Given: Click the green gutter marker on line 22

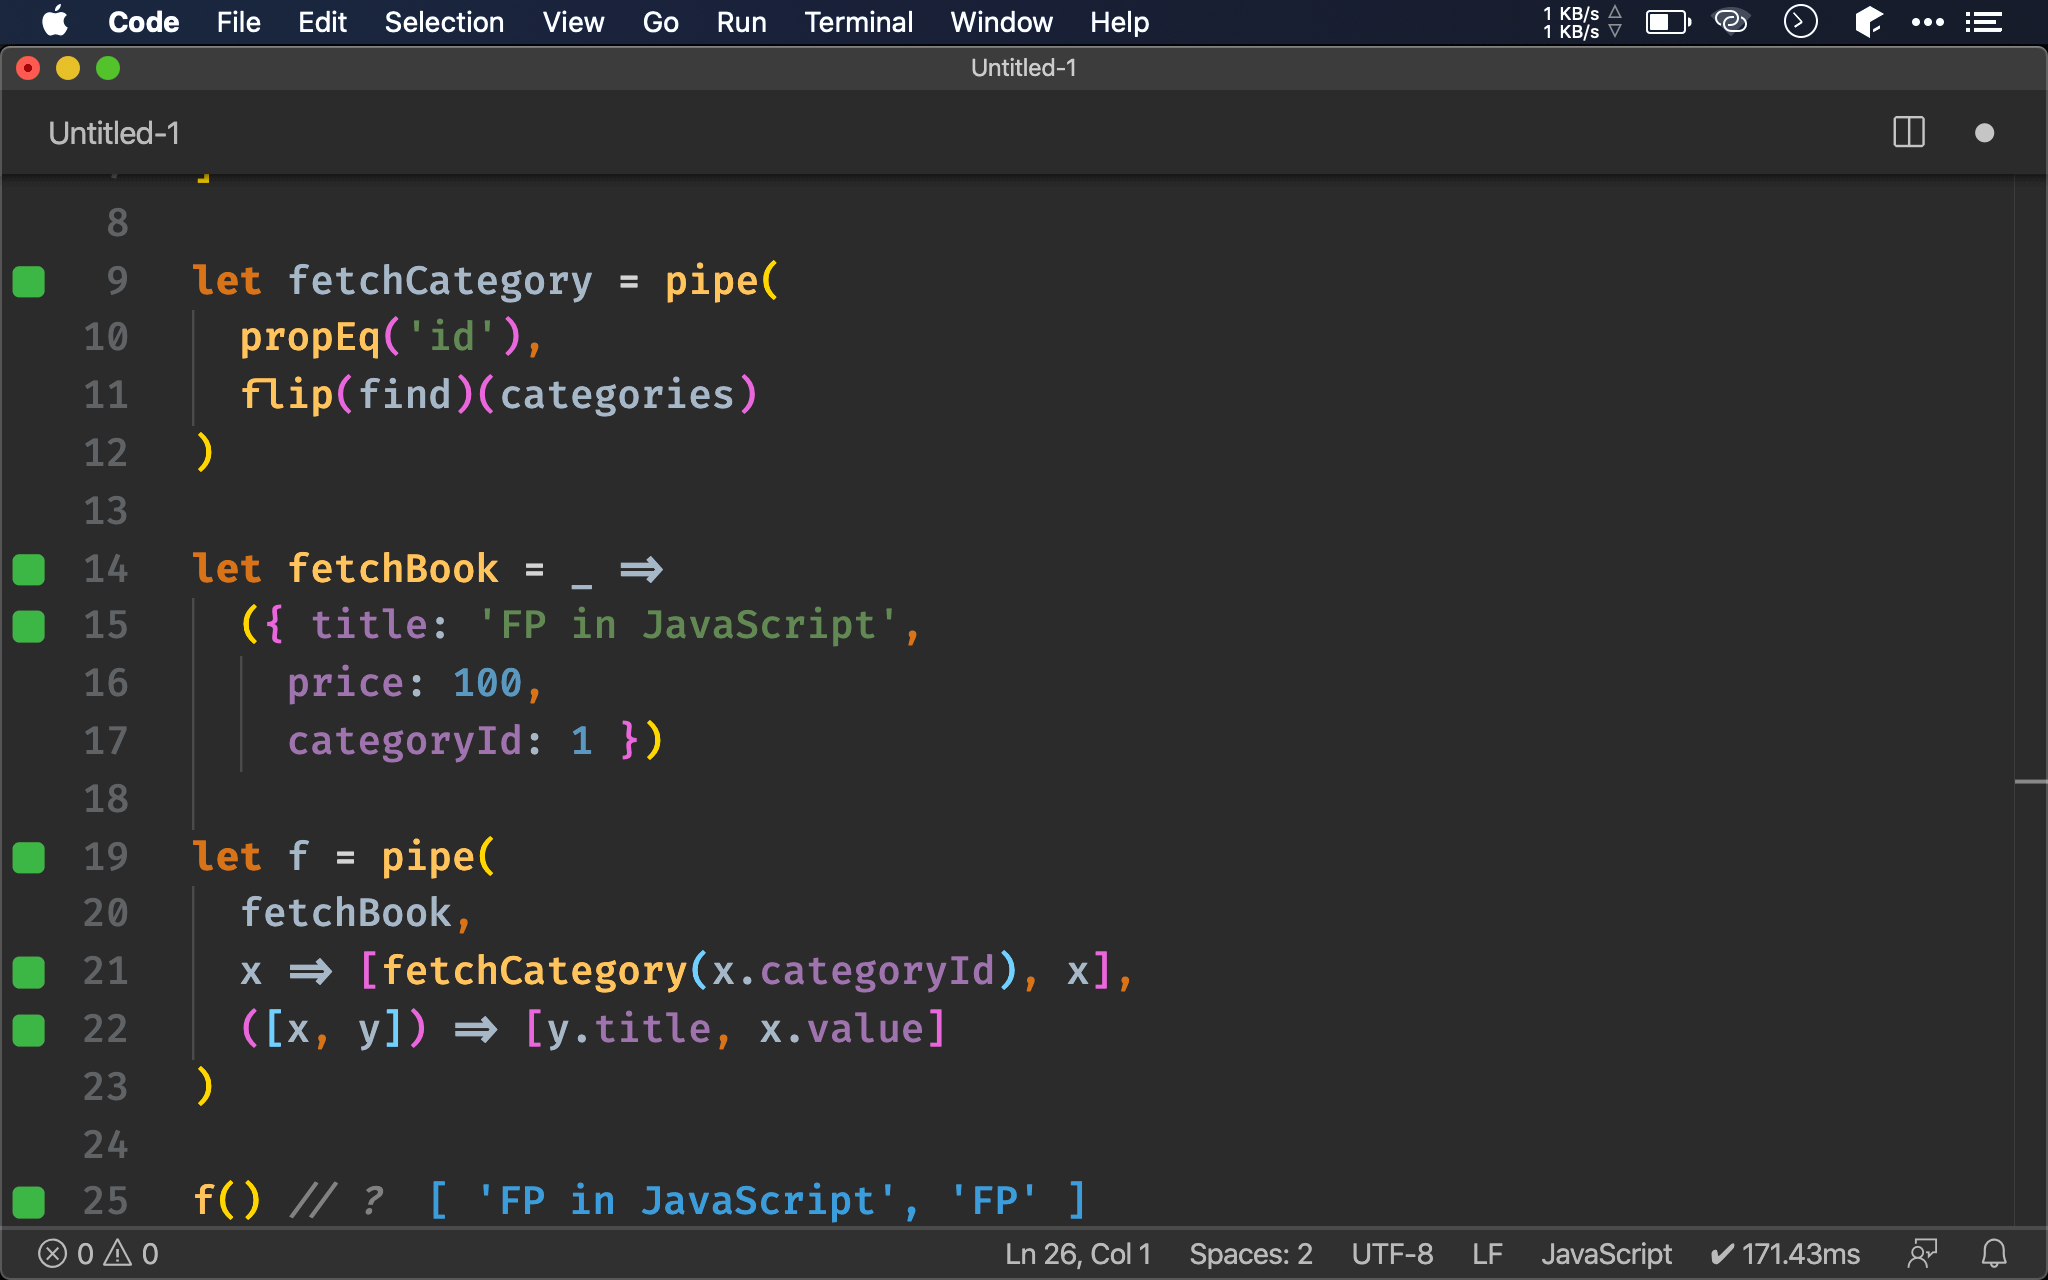Looking at the screenshot, I should pos(29,1030).
